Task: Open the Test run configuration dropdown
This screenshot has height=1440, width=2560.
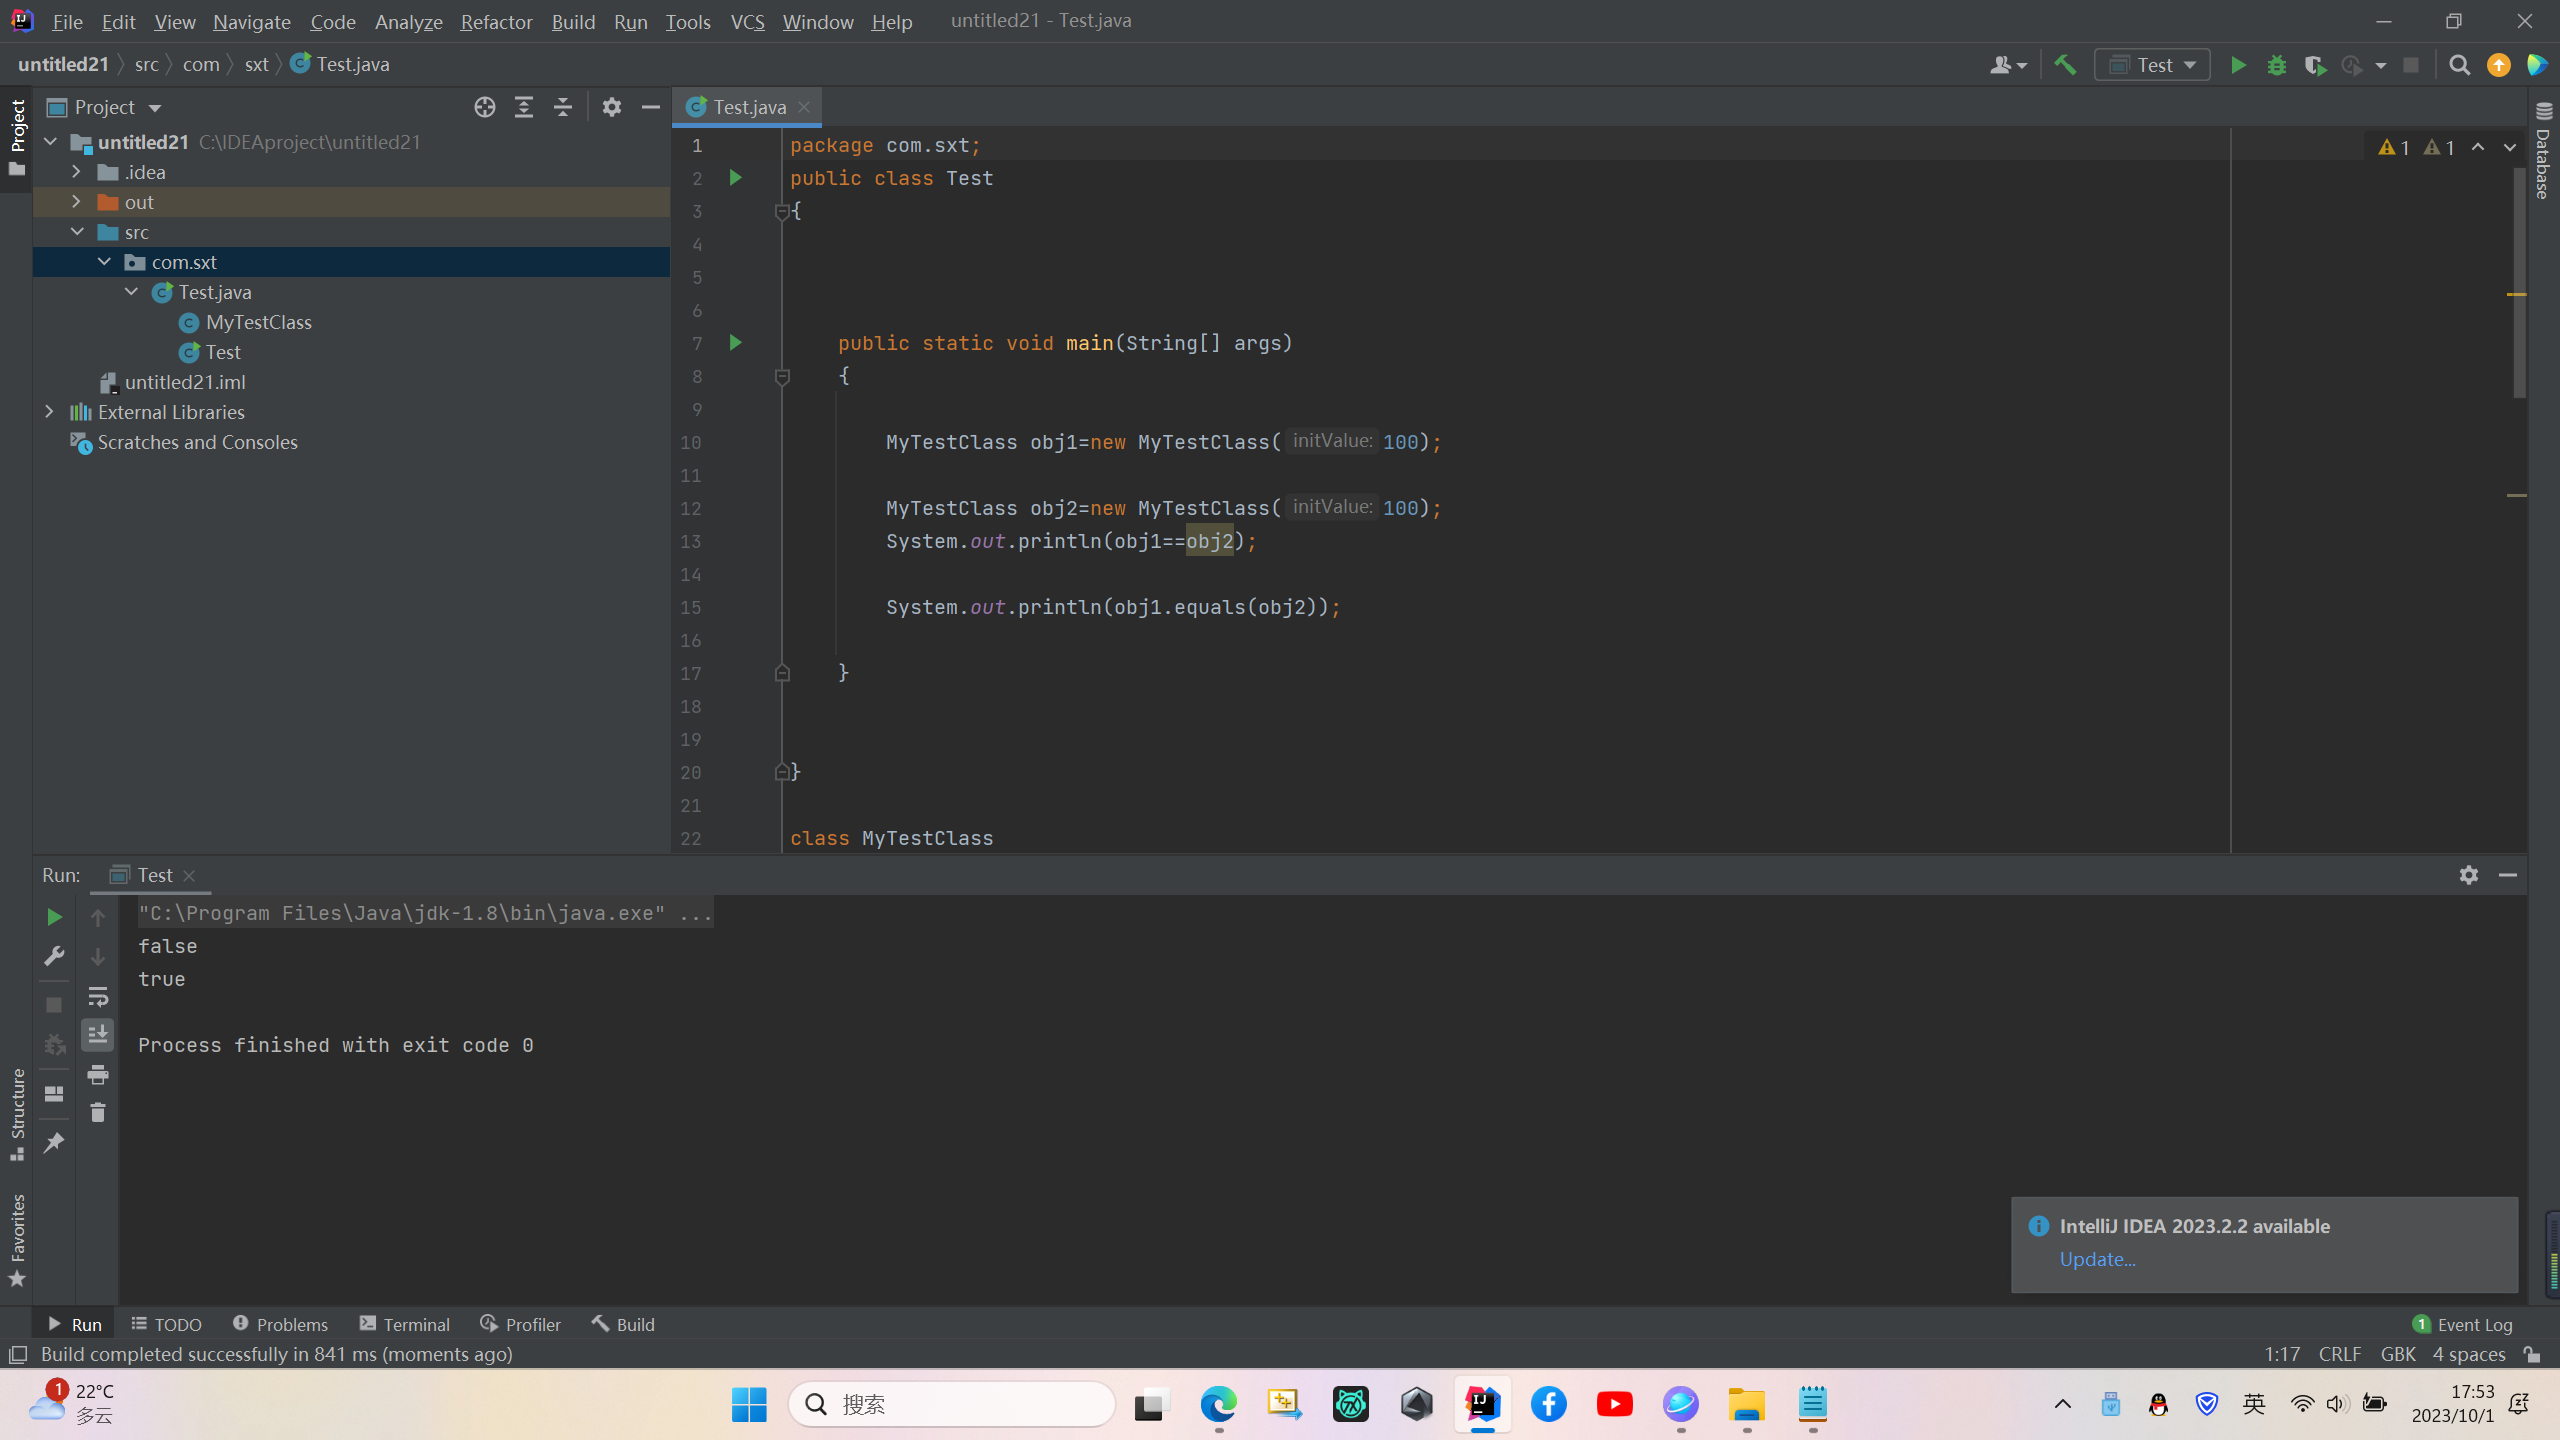Action: pos(2153,65)
